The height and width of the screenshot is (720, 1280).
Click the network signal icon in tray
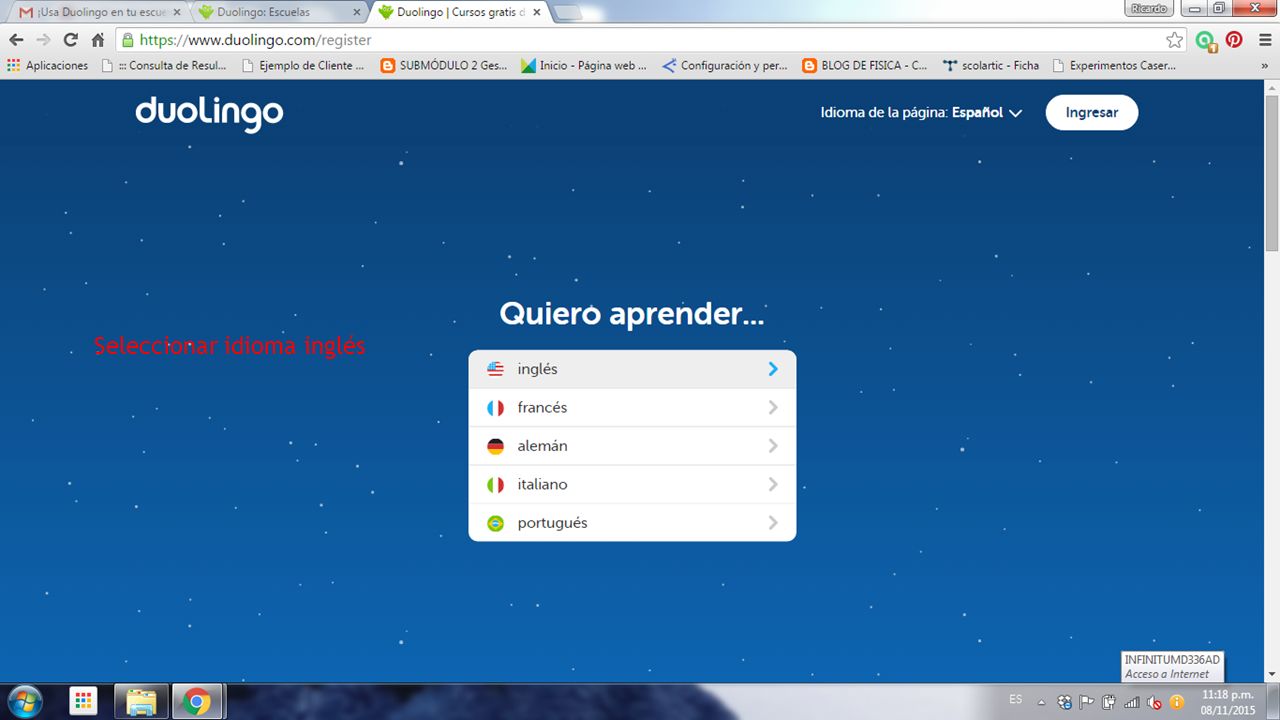[x=1132, y=702]
